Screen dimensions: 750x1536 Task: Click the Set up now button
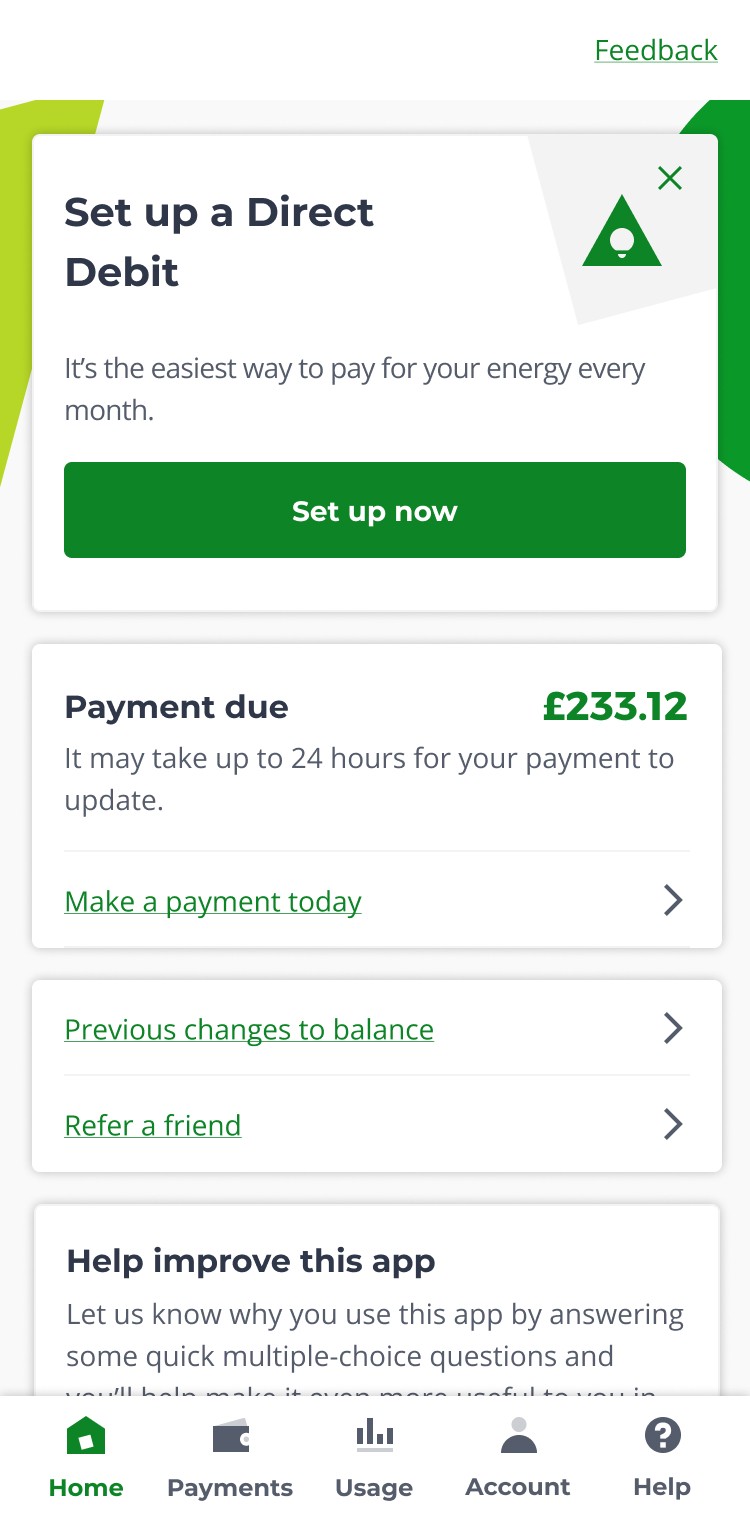coord(375,510)
